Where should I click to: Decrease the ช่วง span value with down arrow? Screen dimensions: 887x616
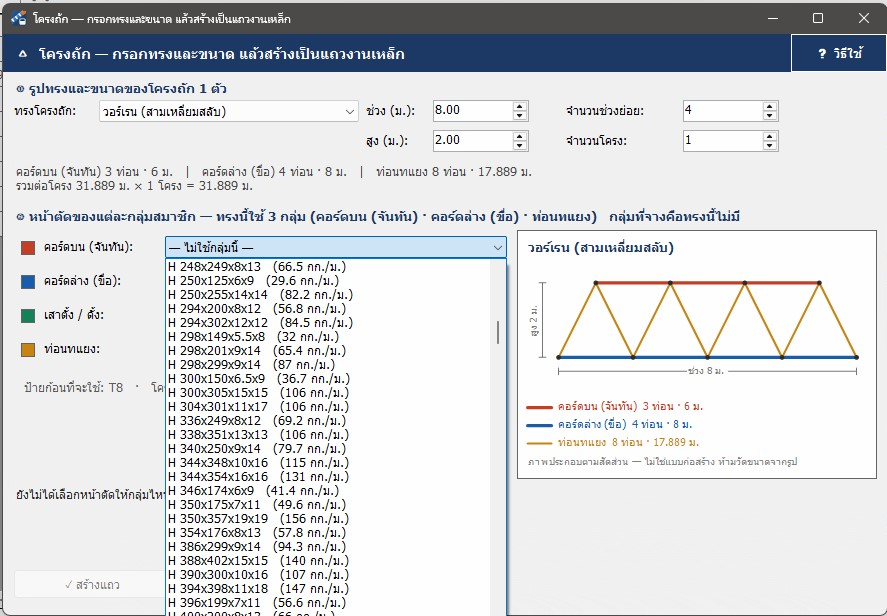[x=520, y=116]
